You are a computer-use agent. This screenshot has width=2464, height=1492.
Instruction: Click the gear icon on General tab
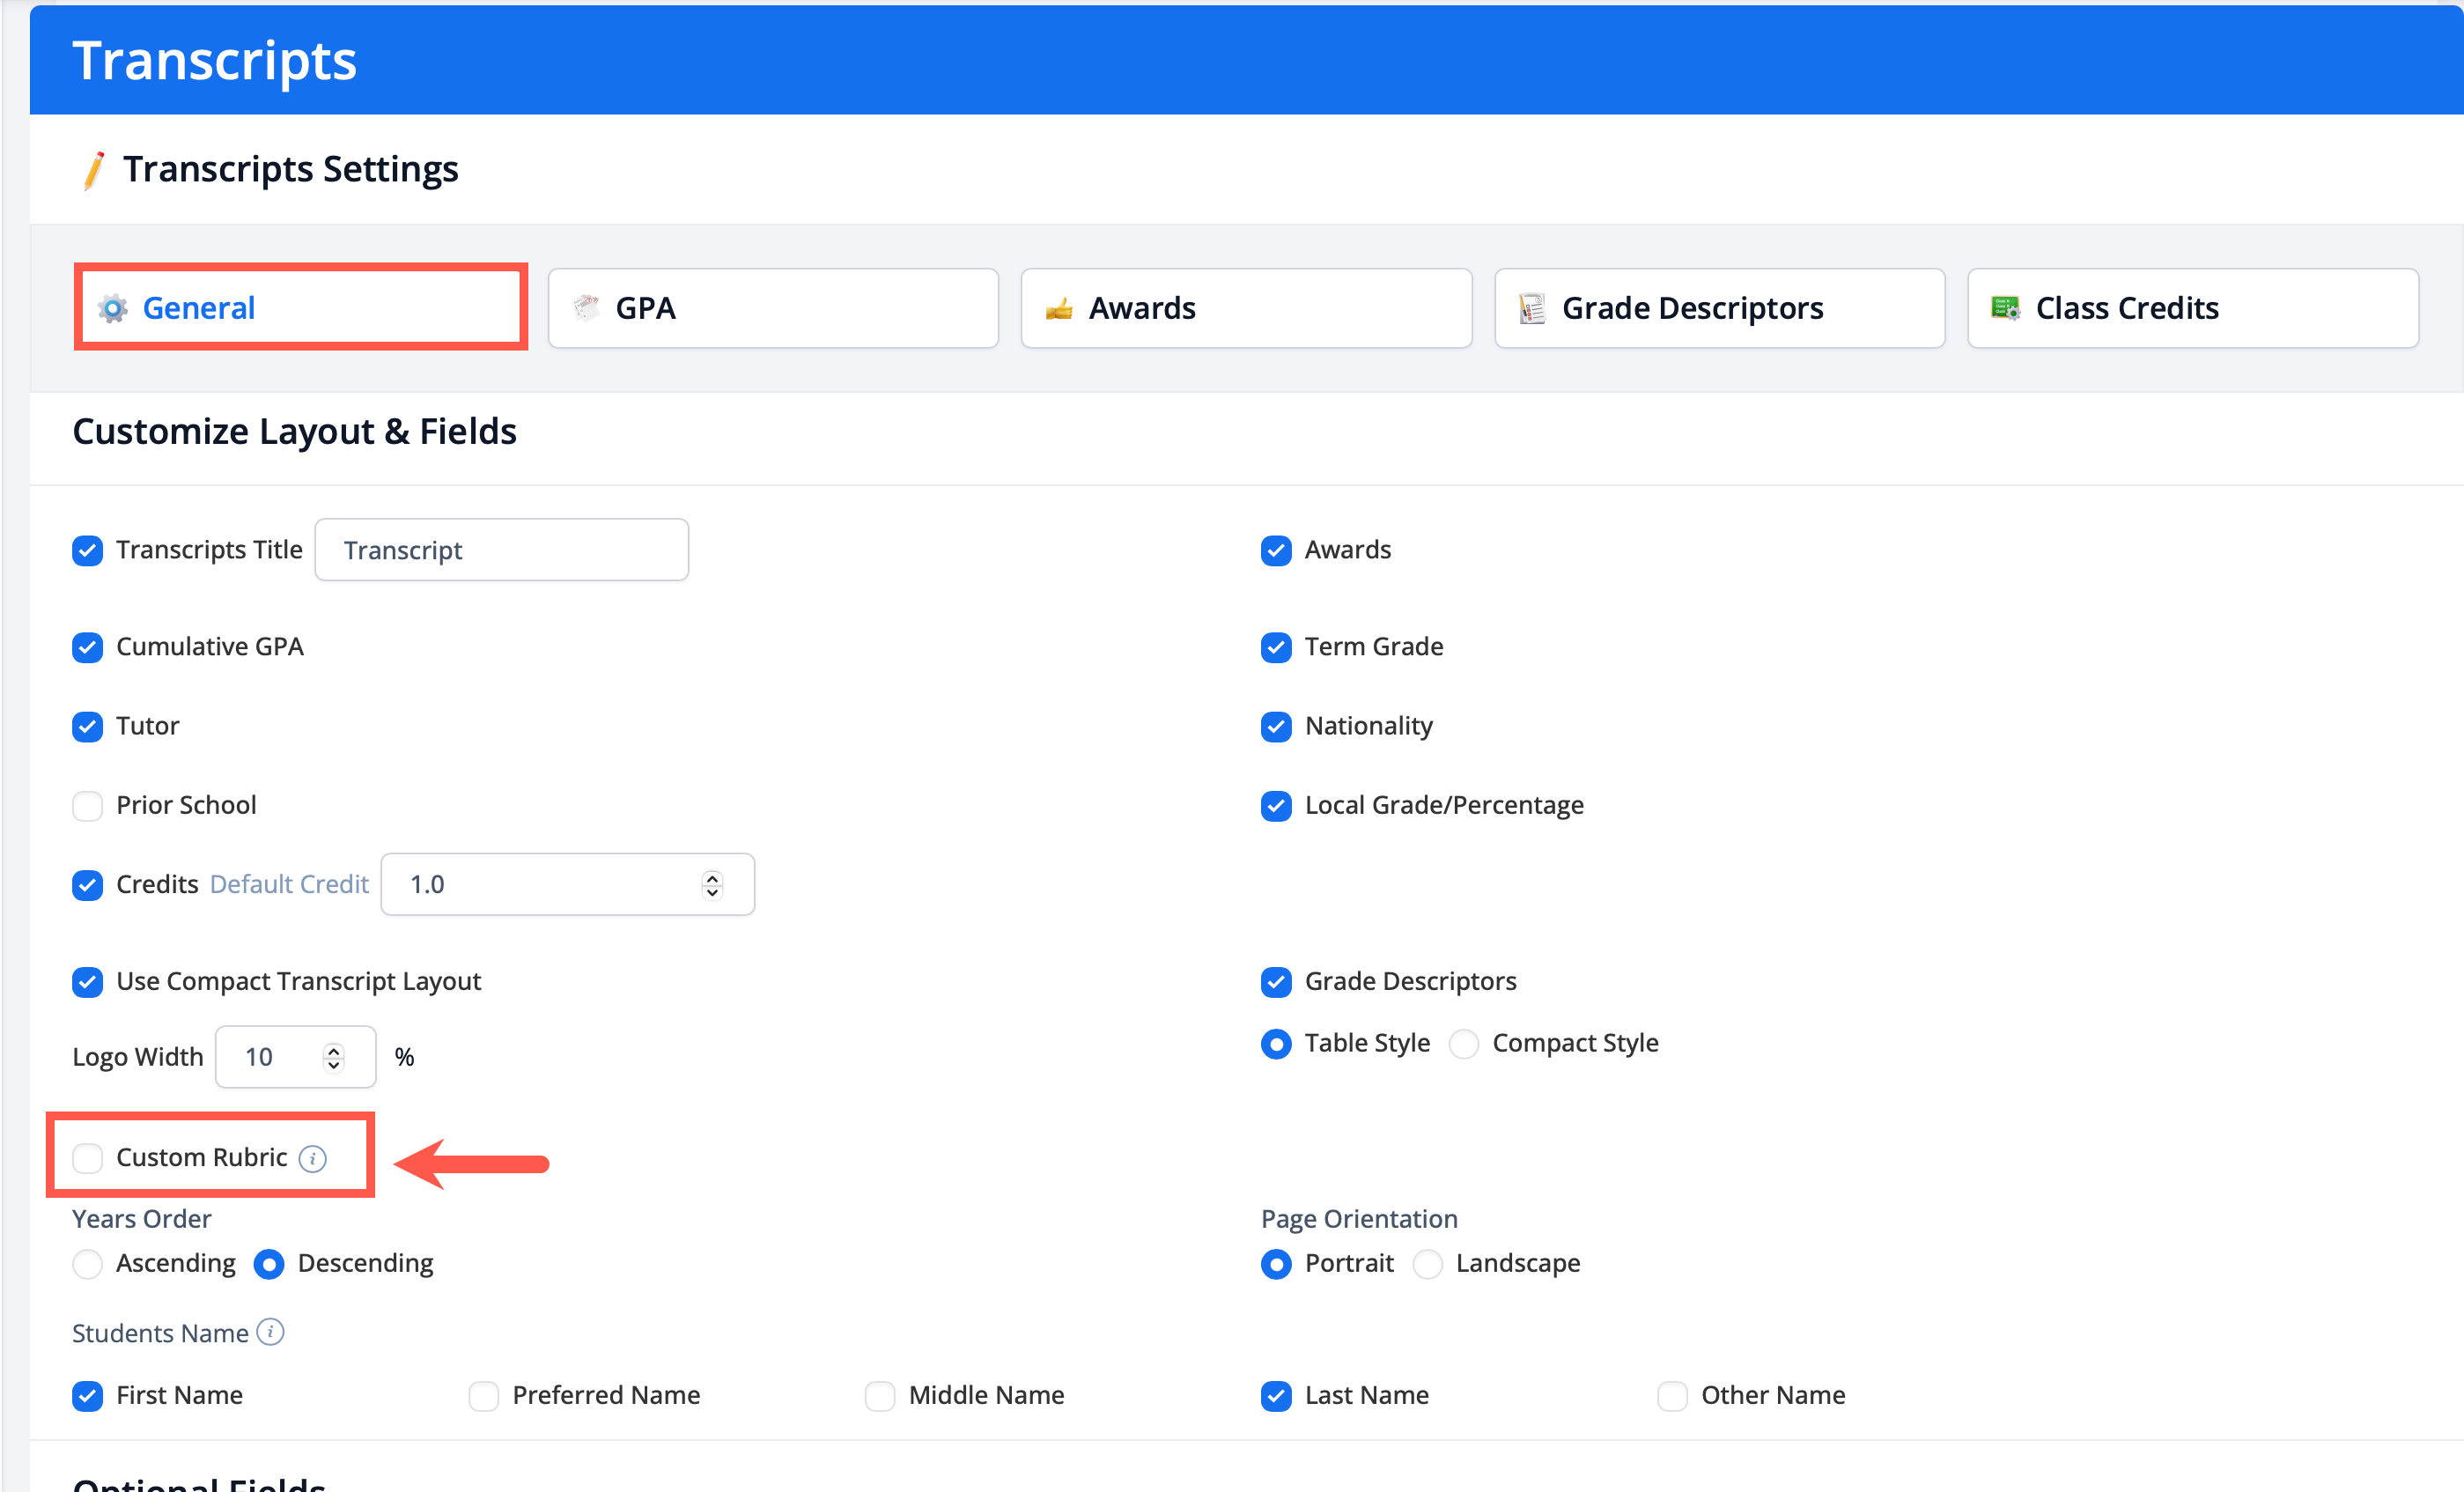[x=112, y=308]
